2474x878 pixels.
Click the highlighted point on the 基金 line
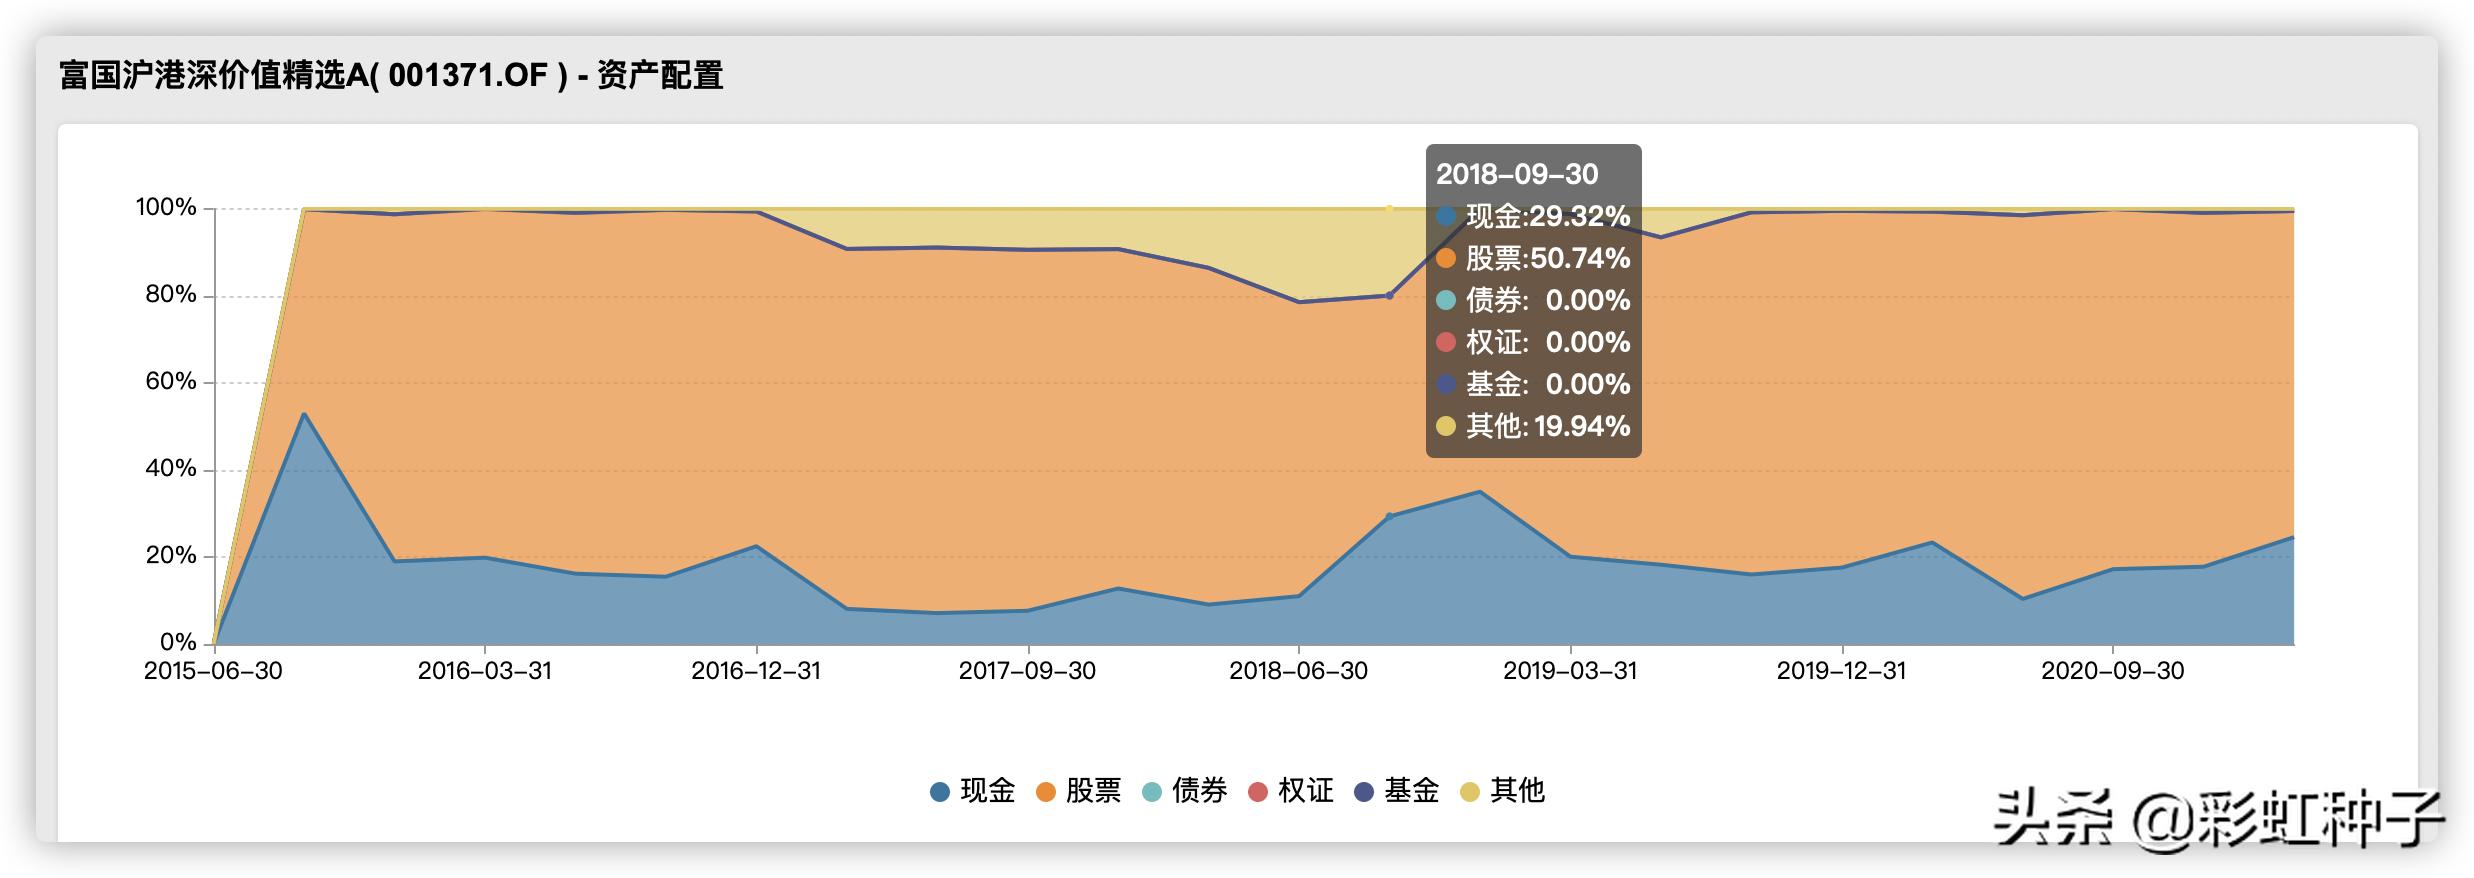(x=1389, y=295)
